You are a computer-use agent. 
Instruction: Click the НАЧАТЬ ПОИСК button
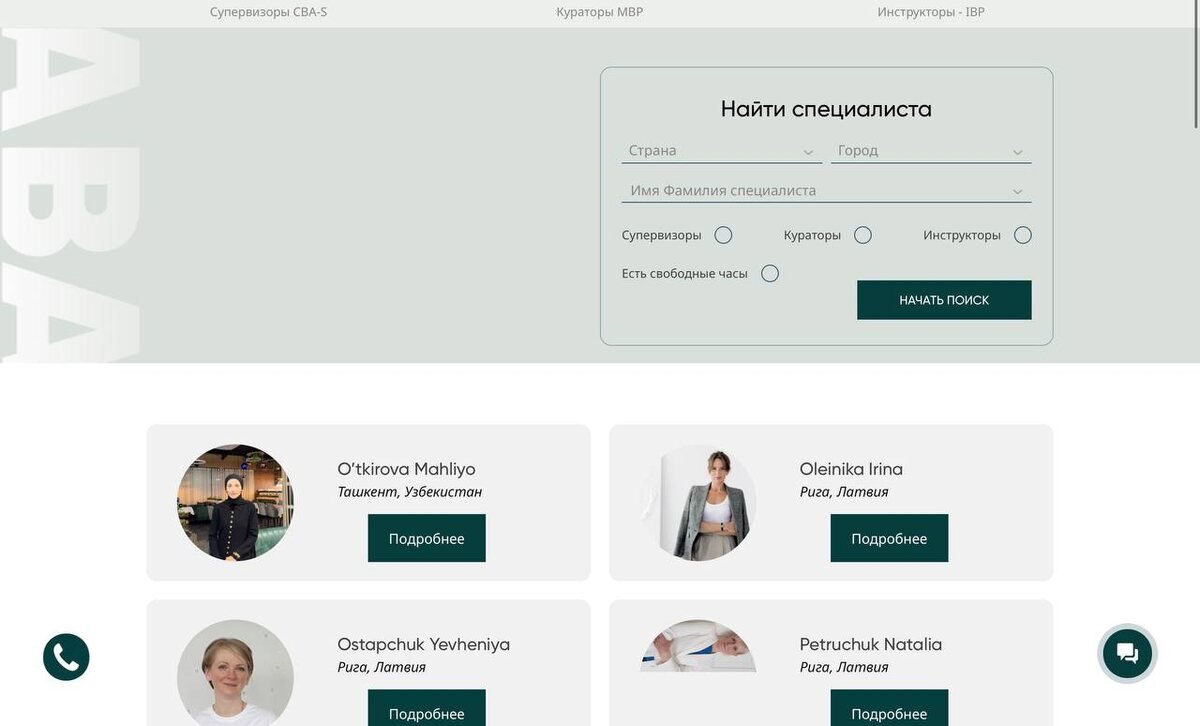click(x=944, y=300)
